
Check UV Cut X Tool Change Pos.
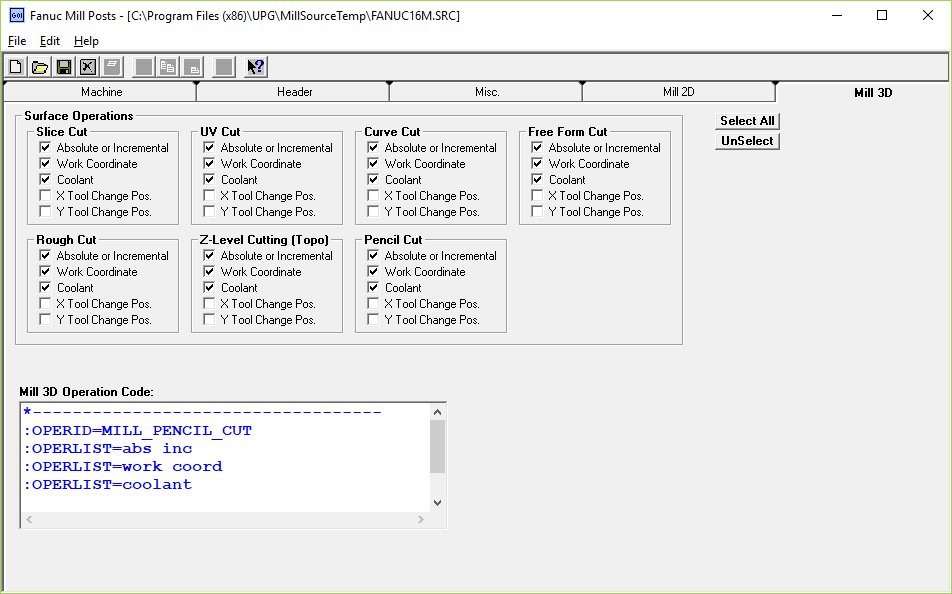tap(209, 196)
